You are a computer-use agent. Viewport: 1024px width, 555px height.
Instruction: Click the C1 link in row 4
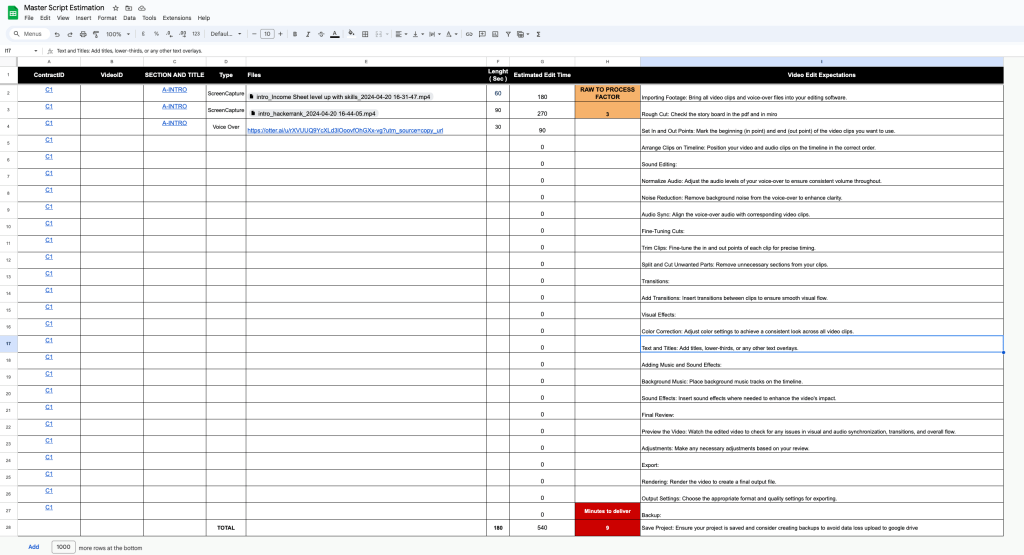click(49, 123)
